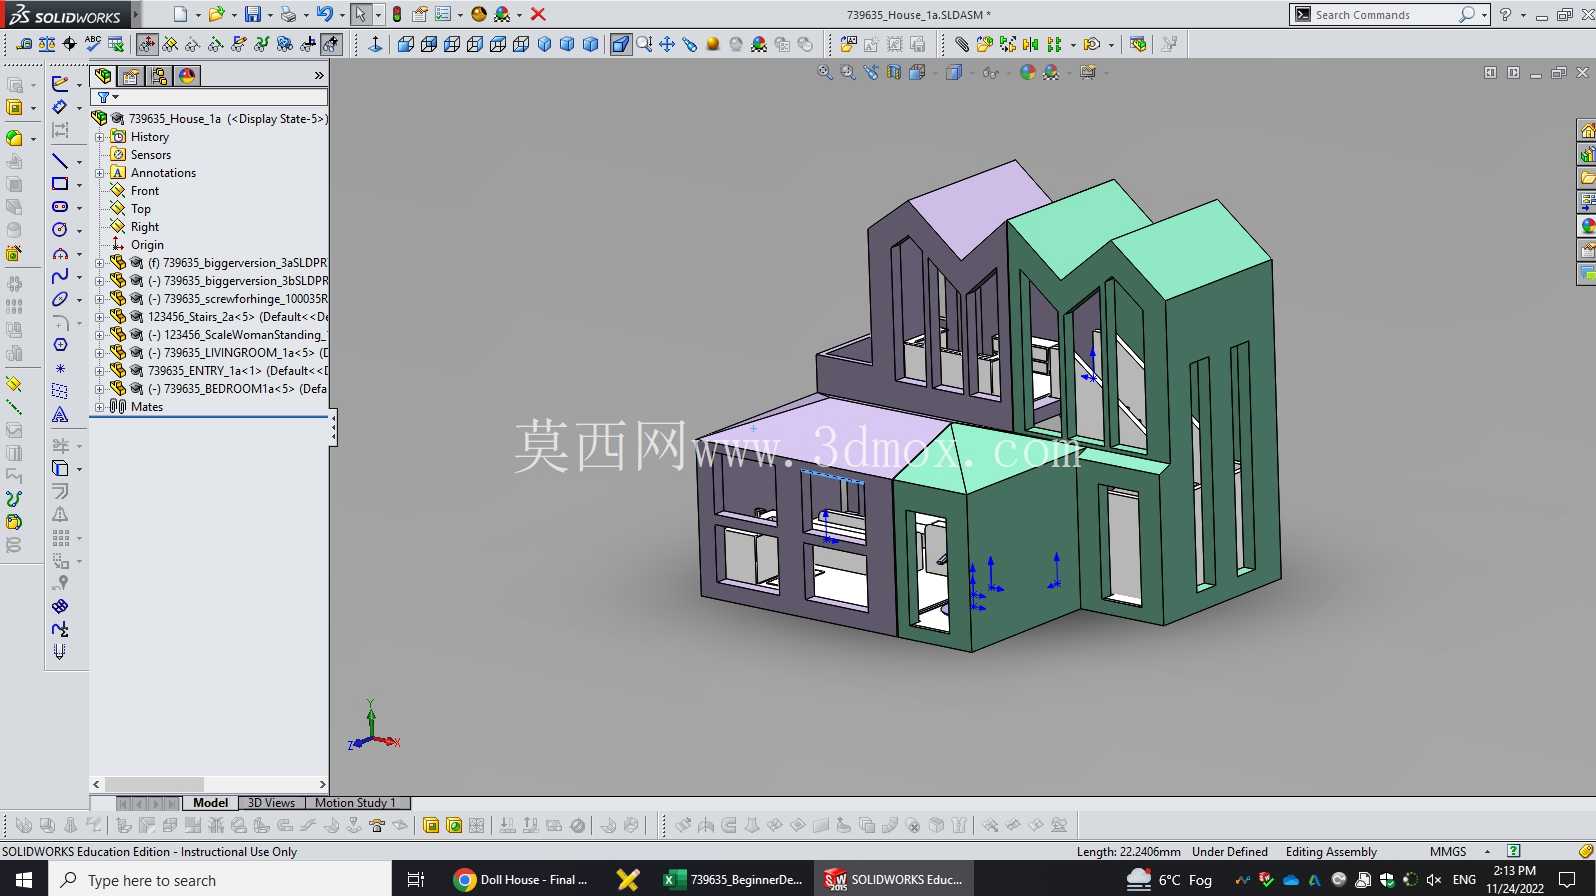Open Doll House Chrome window from taskbar
1596x896 pixels.
click(520, 880)
